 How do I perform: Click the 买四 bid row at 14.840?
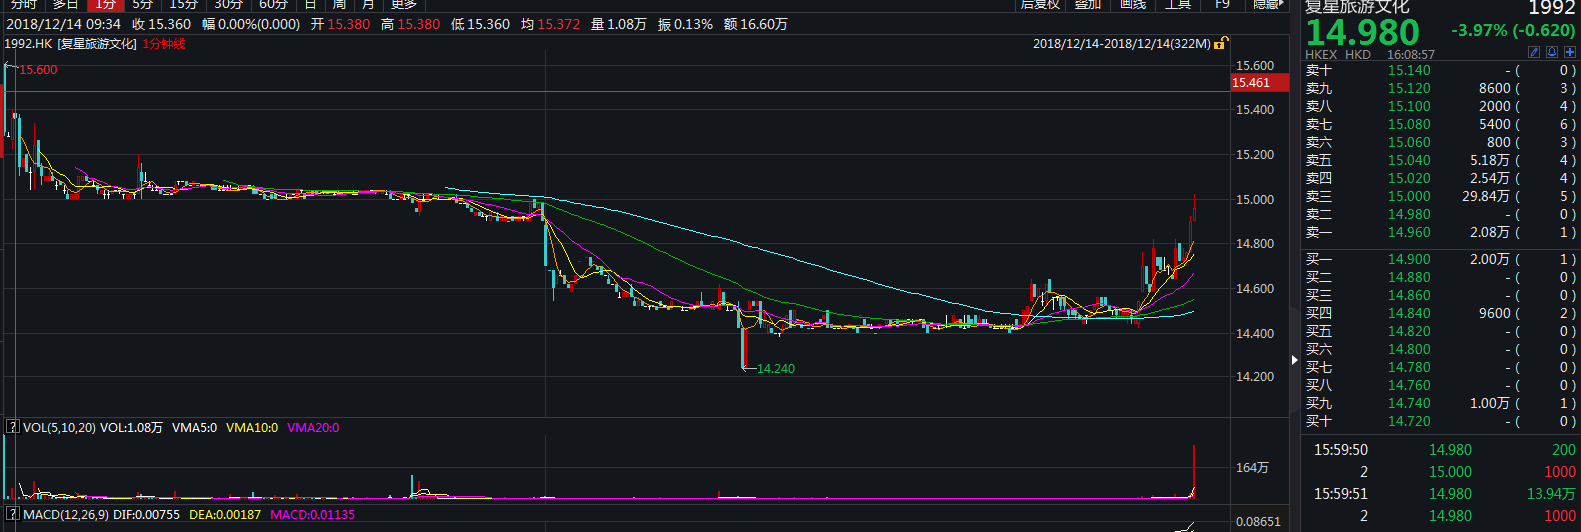1440,313
